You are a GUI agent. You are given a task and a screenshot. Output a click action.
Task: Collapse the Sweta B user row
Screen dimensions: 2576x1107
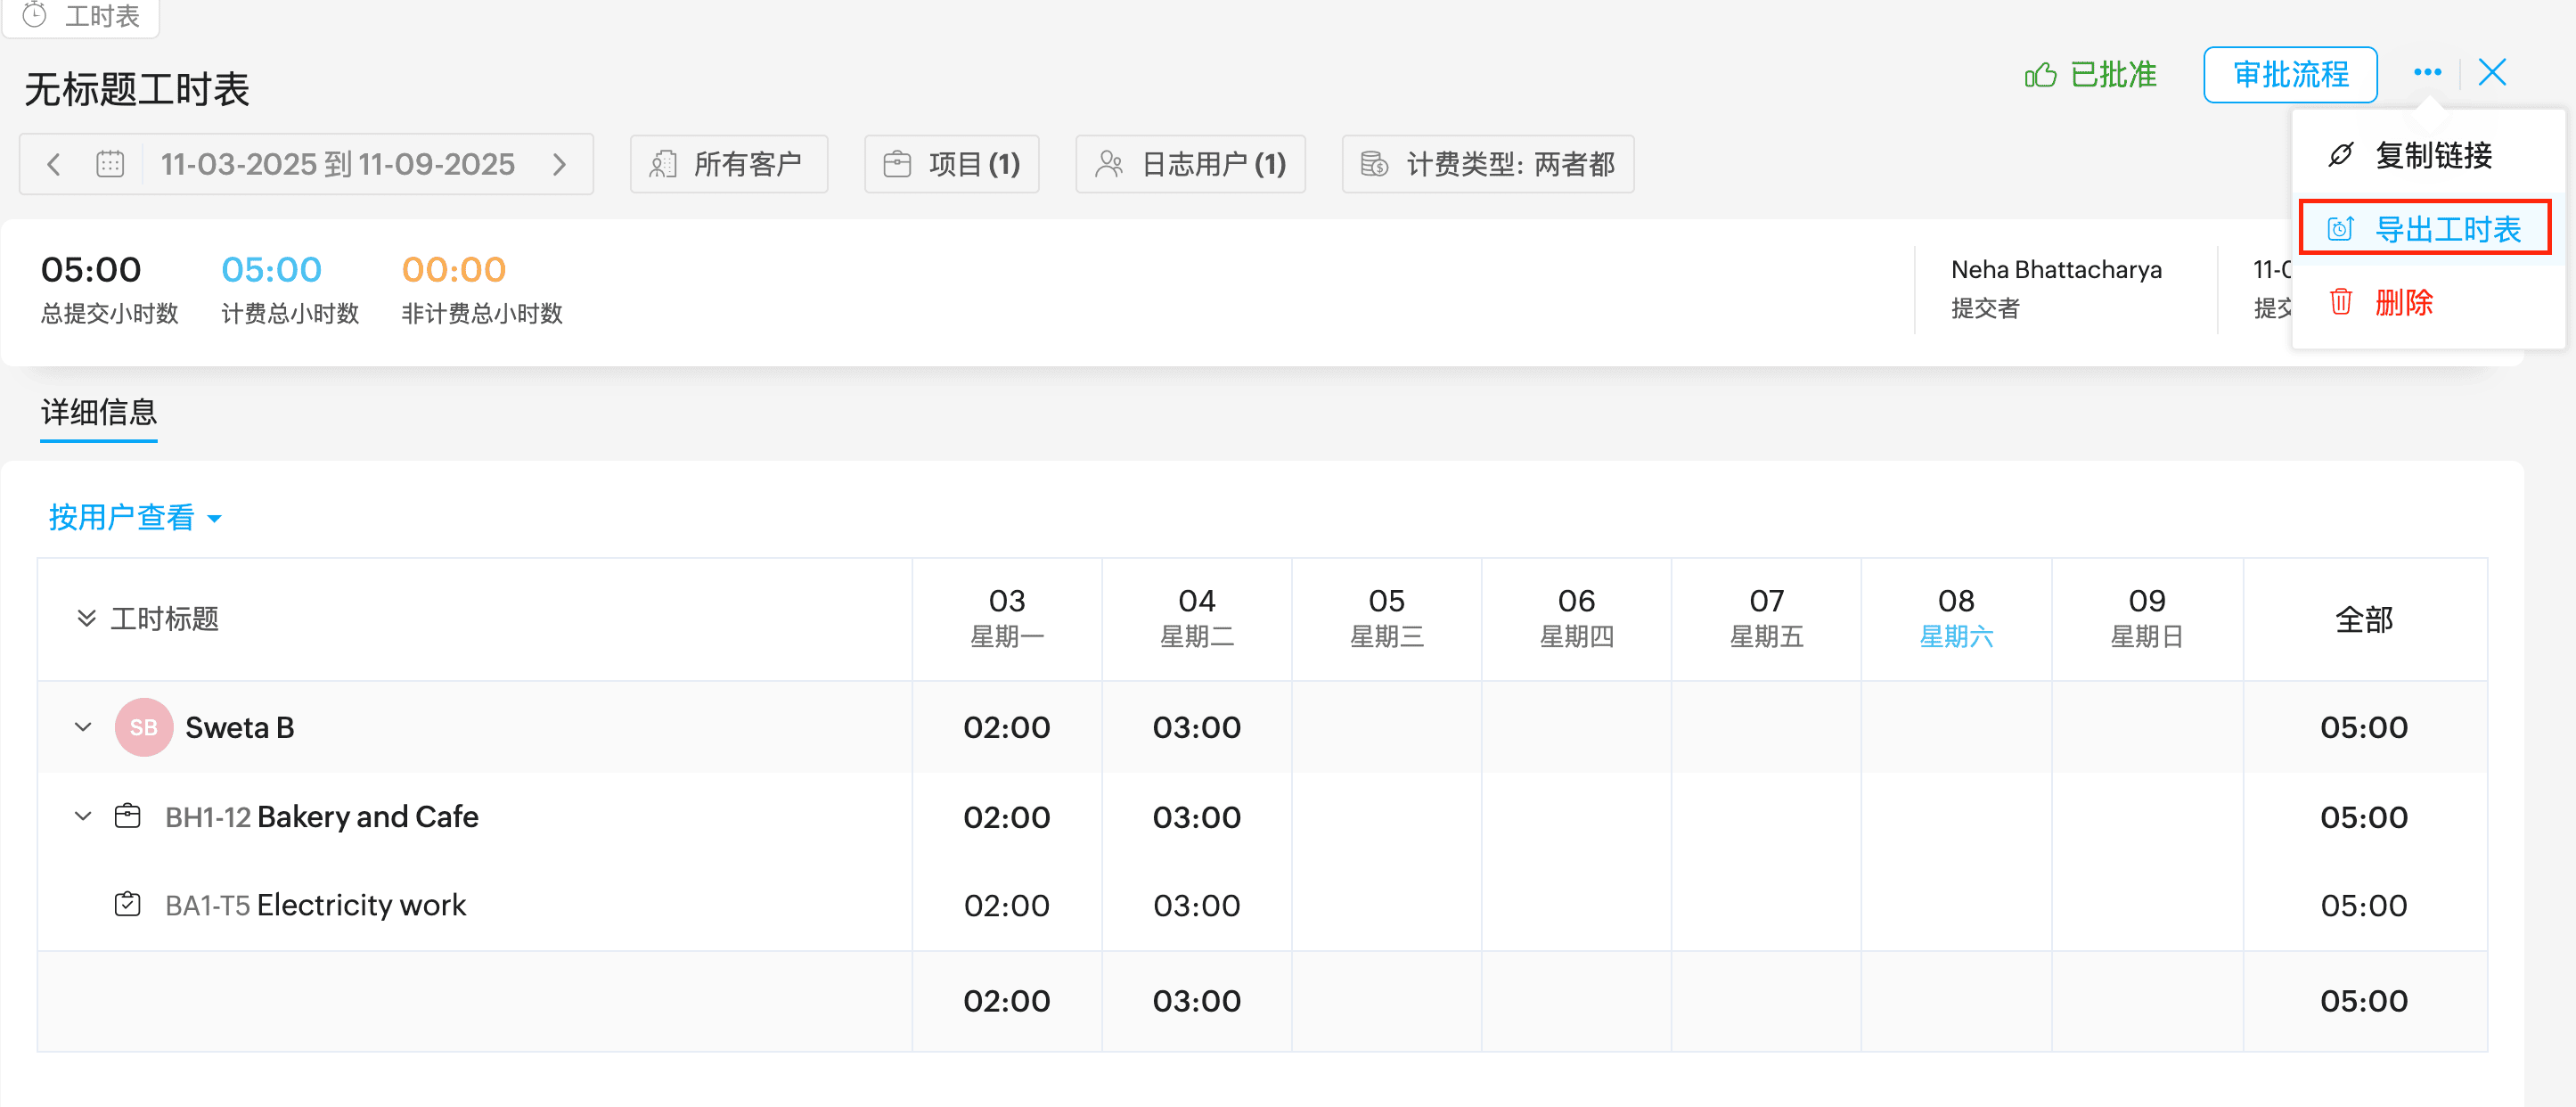coord(83,727)
